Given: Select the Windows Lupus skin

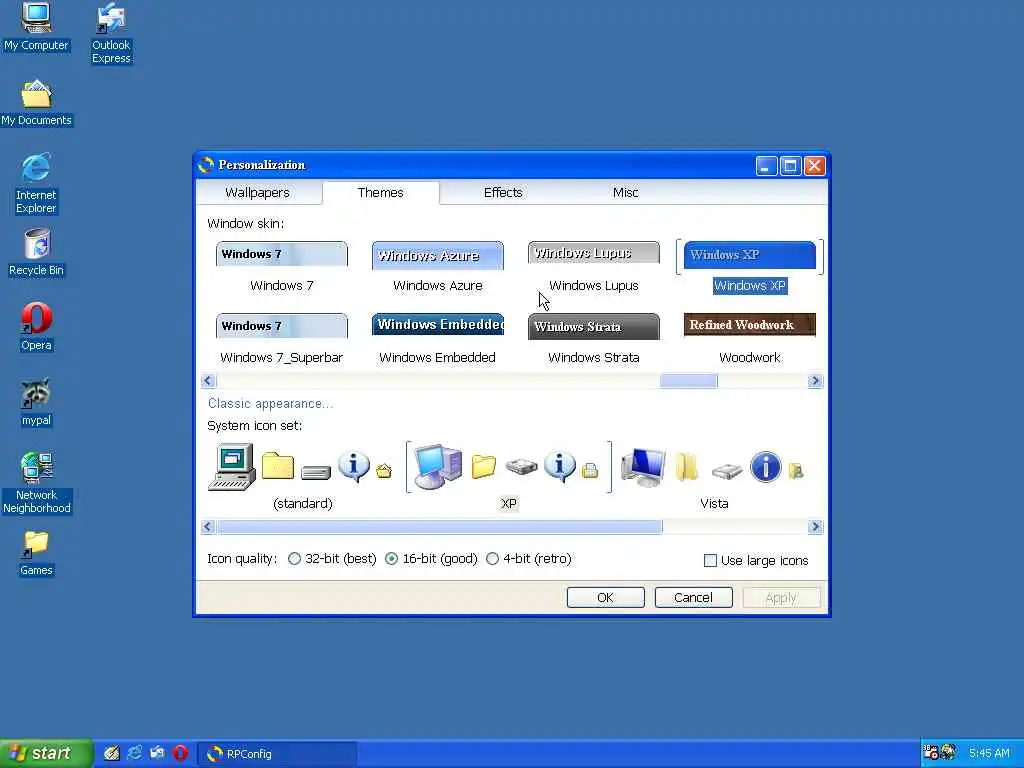Looking at the screenshot, I should click(x=594, y=267).
